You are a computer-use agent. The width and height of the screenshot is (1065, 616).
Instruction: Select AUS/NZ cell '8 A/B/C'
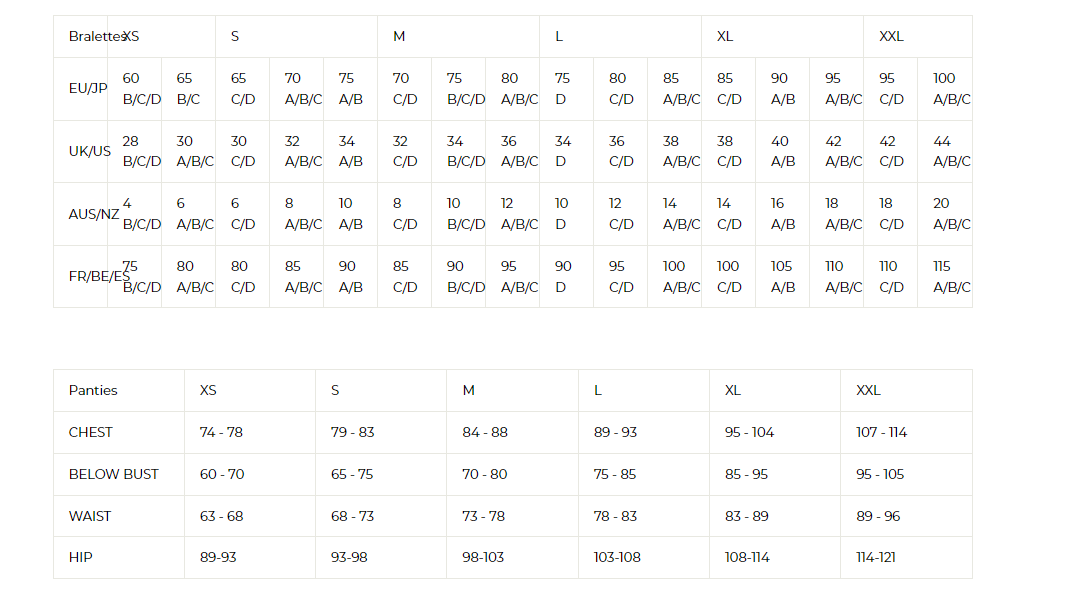click(297, 214)
